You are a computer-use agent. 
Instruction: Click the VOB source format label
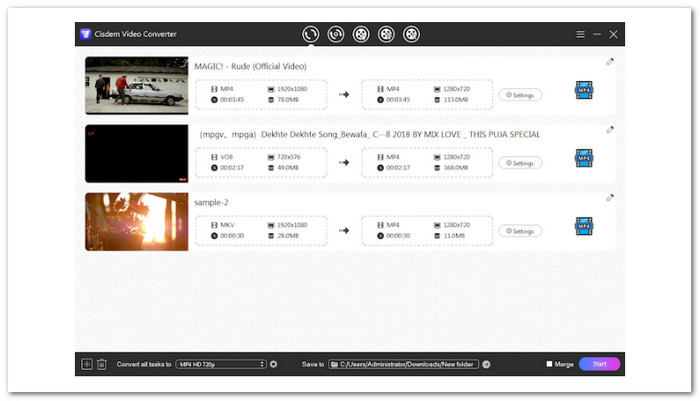coord(226,157)
